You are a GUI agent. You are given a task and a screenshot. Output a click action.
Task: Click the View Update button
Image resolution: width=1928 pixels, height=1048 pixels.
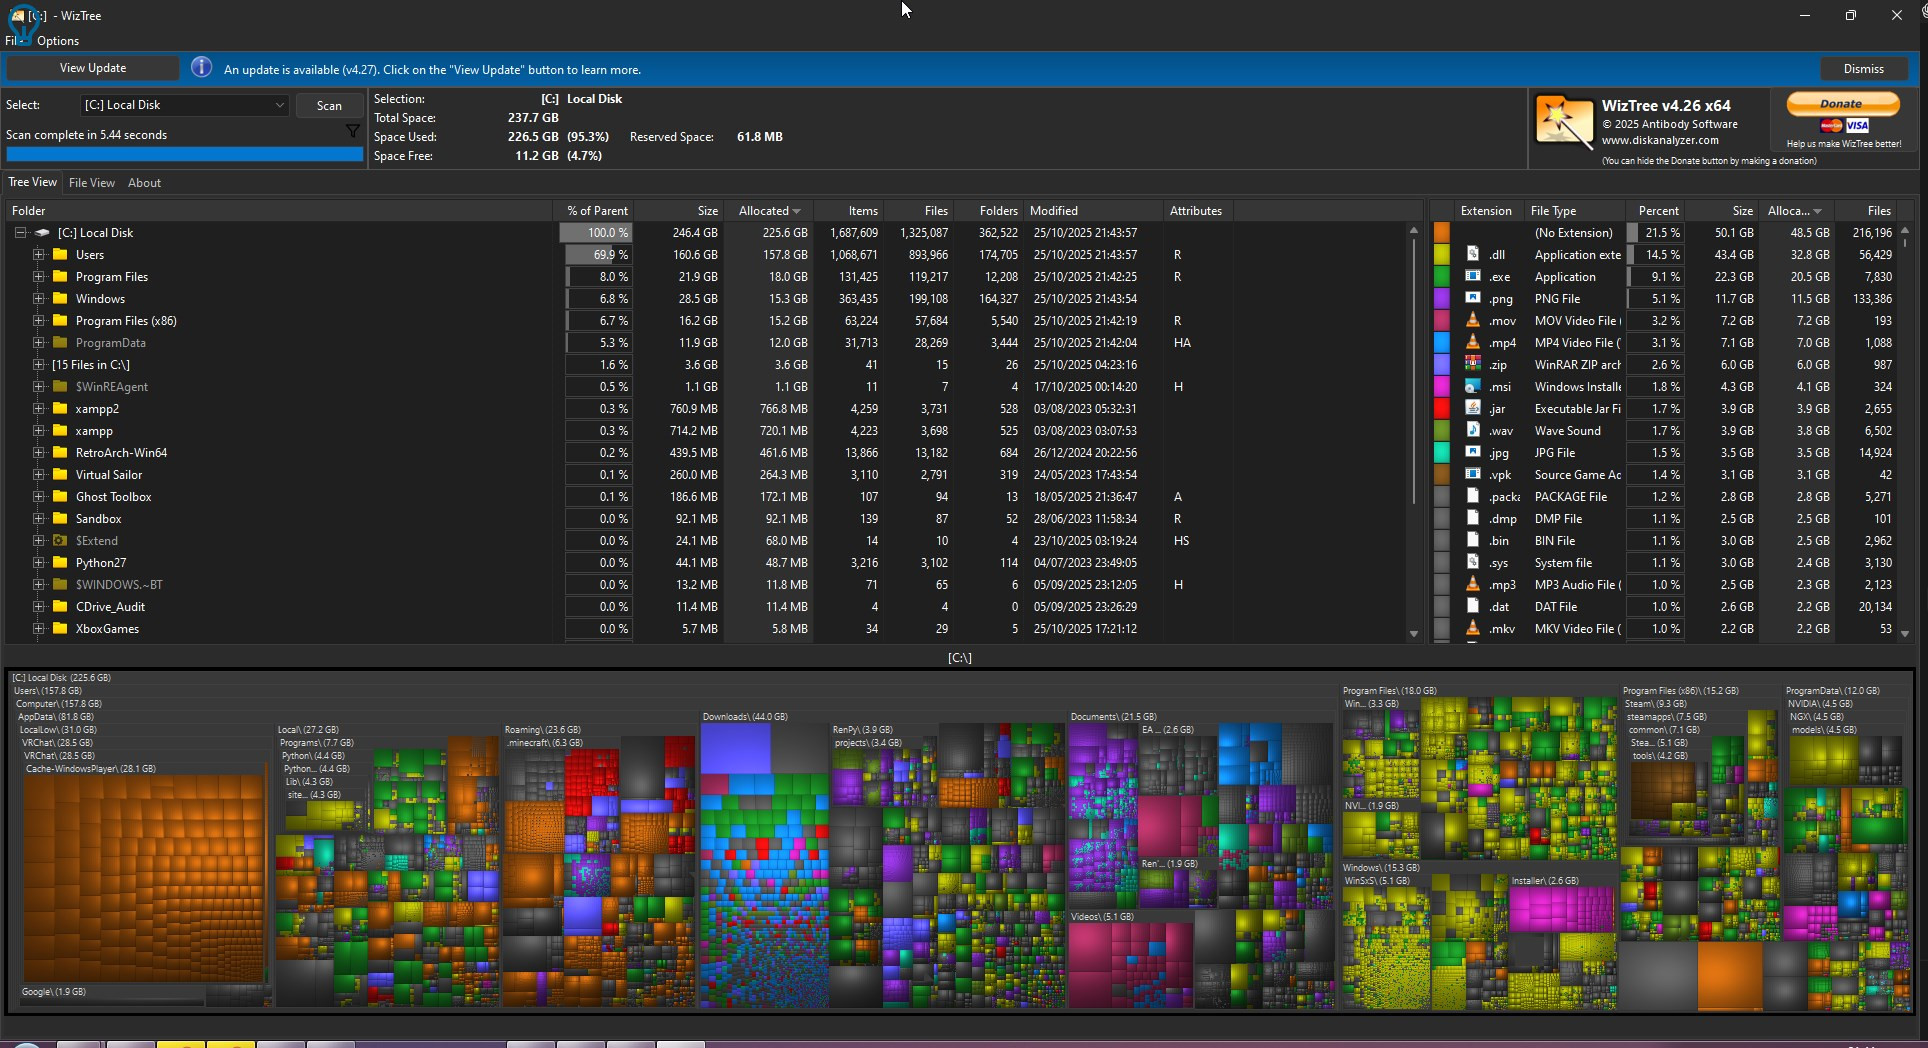click(93, 68)
